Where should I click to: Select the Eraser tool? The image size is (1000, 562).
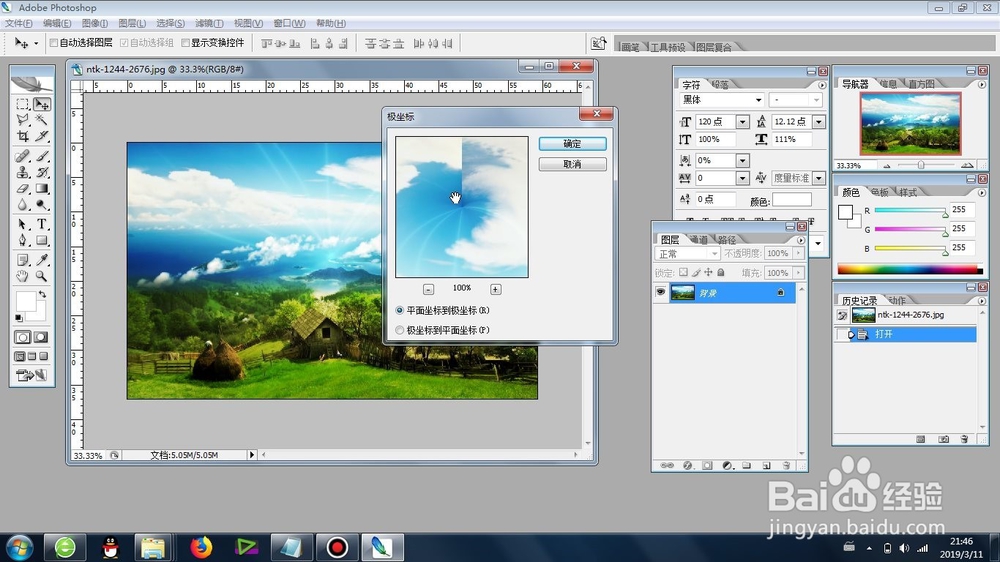(x=23, y=189)
